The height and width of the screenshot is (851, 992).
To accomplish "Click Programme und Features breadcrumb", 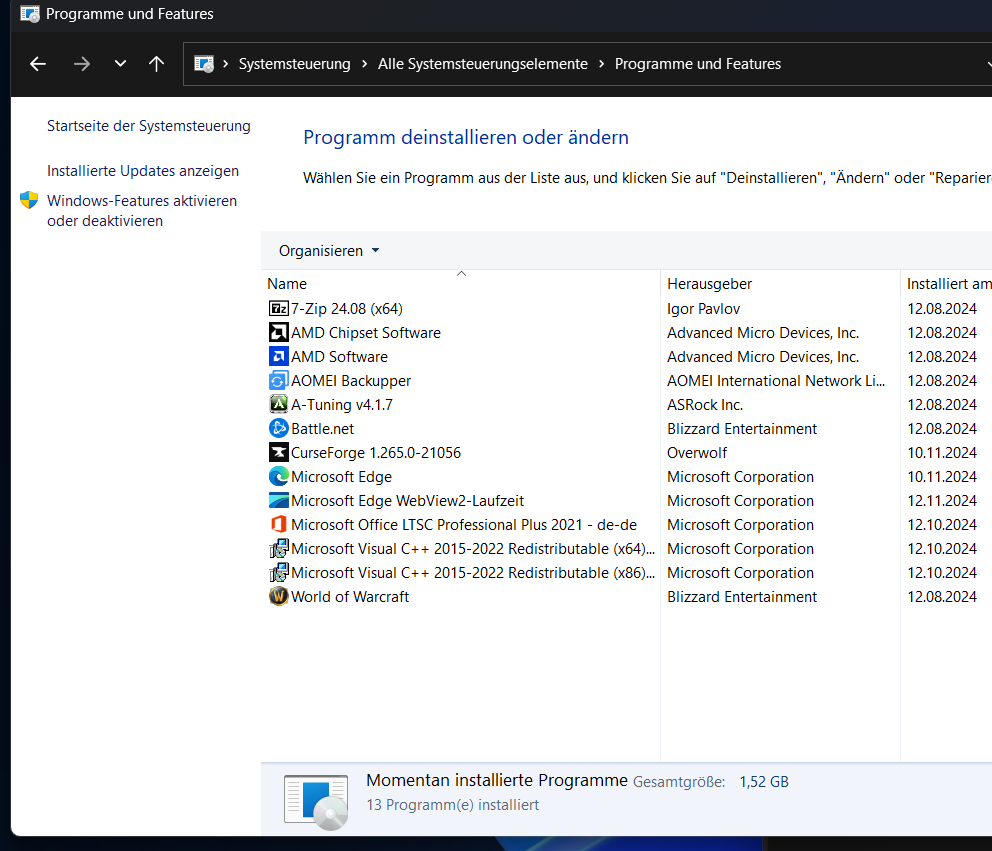I will 698,64.
